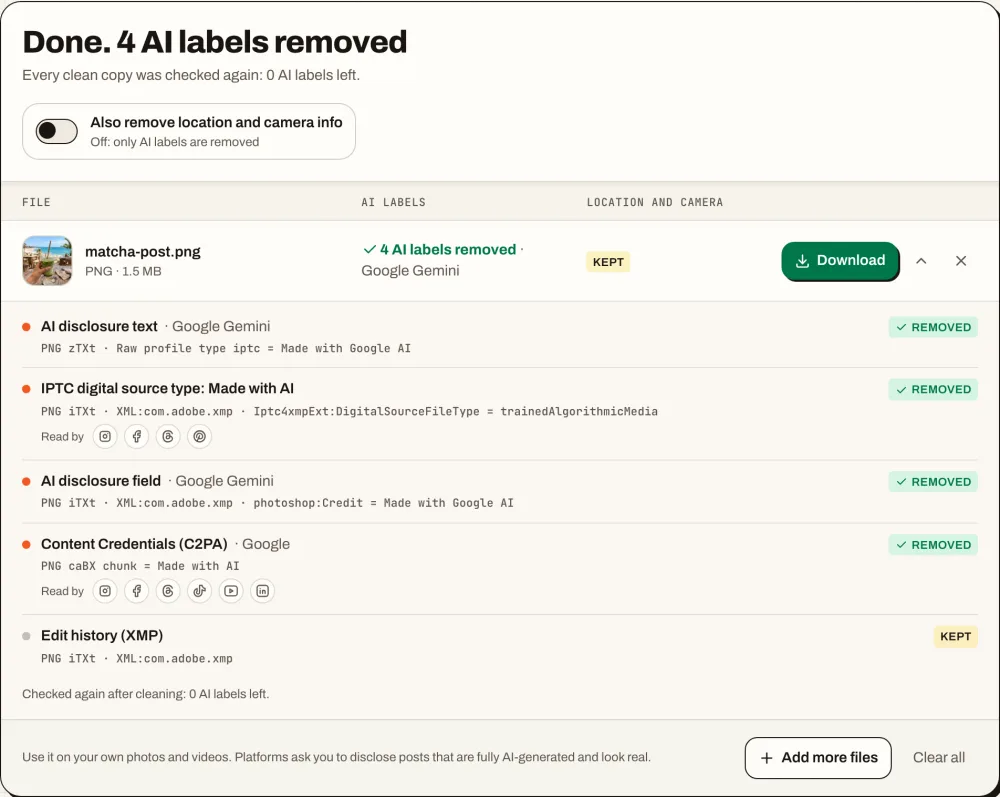This screenshot has width=1000, height=797.
Task: Click REMOVED badge for AI disclosure text
Action: tap(933, 327)
